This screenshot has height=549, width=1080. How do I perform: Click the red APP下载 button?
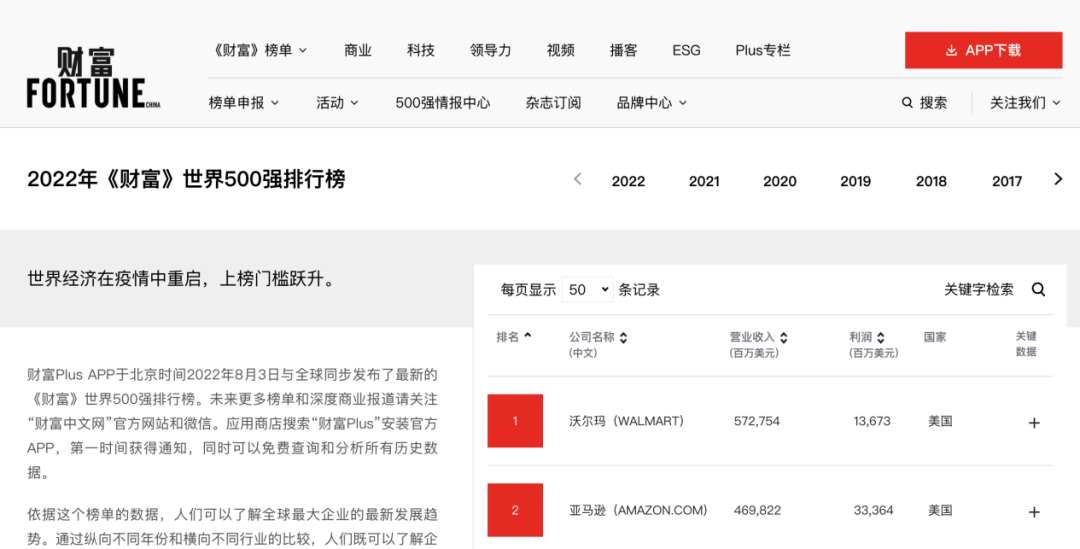[x=984, y=50]
